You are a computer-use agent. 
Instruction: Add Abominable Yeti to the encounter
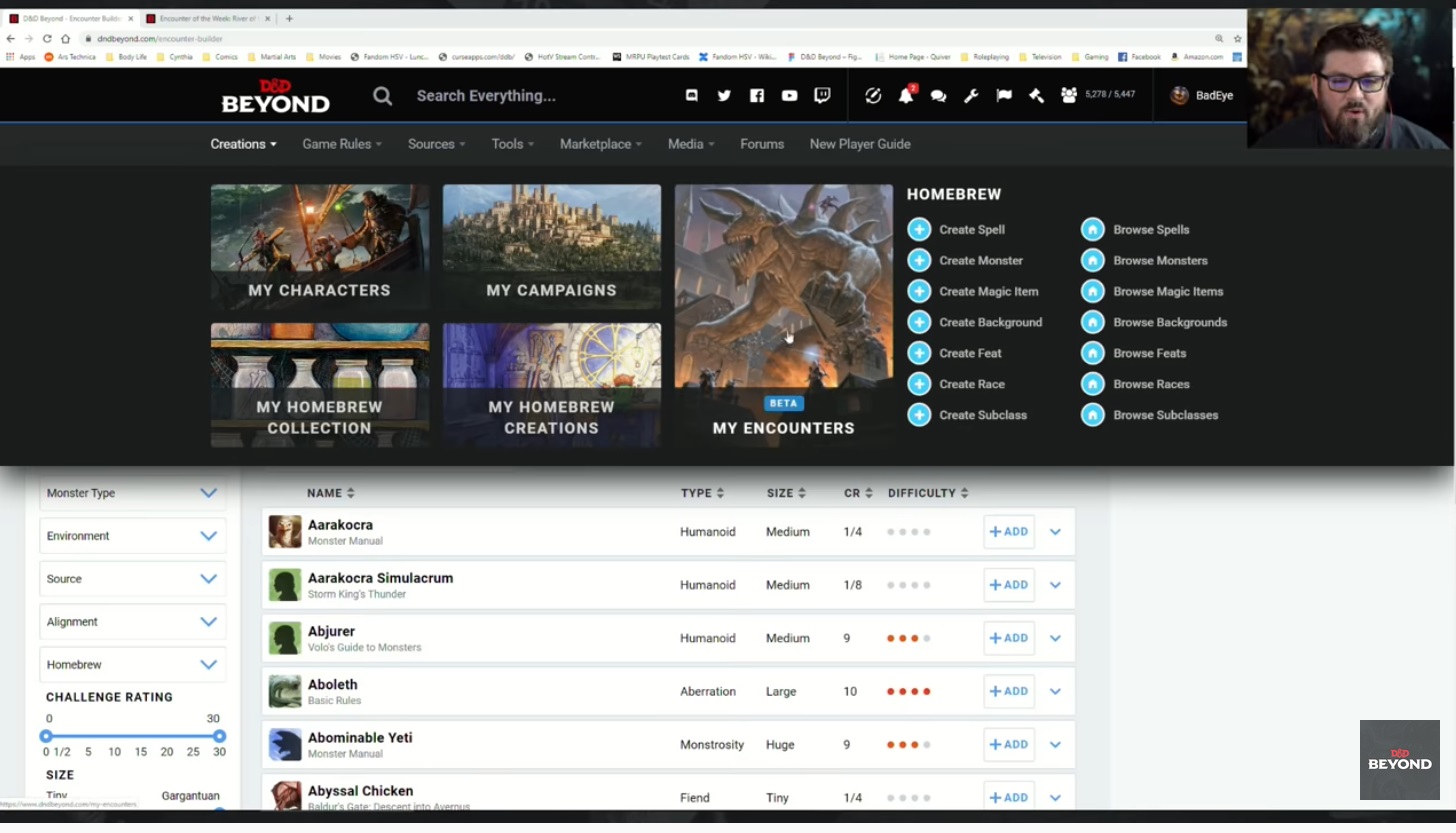click(1009, 744)
